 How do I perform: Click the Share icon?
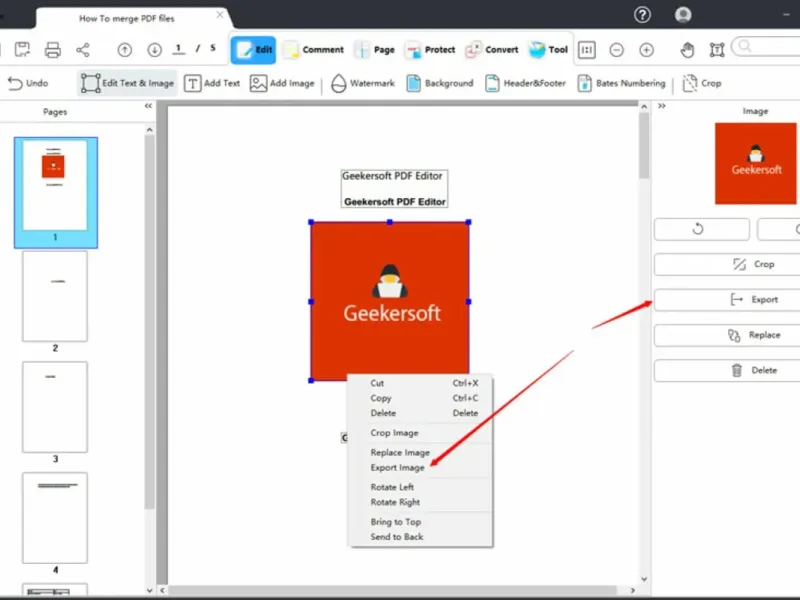pyautogui.click(x=83, y=49)
